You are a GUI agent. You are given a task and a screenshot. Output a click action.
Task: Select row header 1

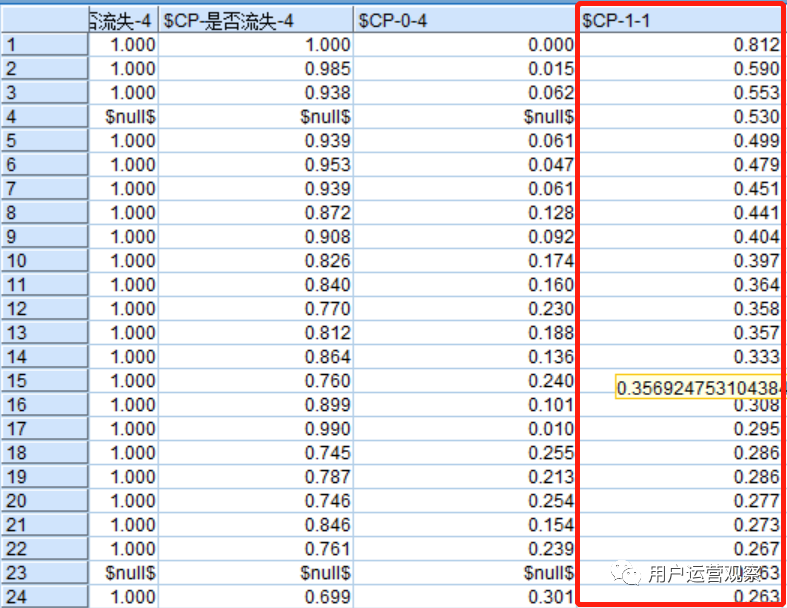[45, 45]
